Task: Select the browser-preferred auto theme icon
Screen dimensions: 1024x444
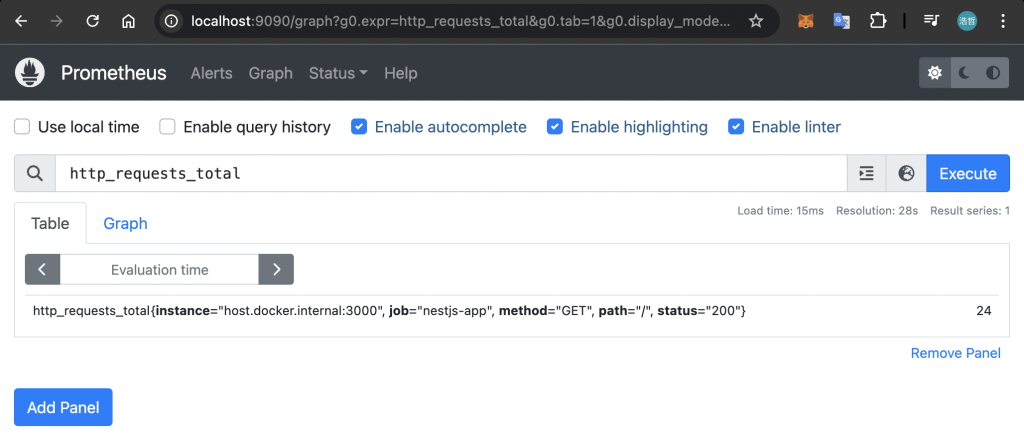Action: [993, 73]
